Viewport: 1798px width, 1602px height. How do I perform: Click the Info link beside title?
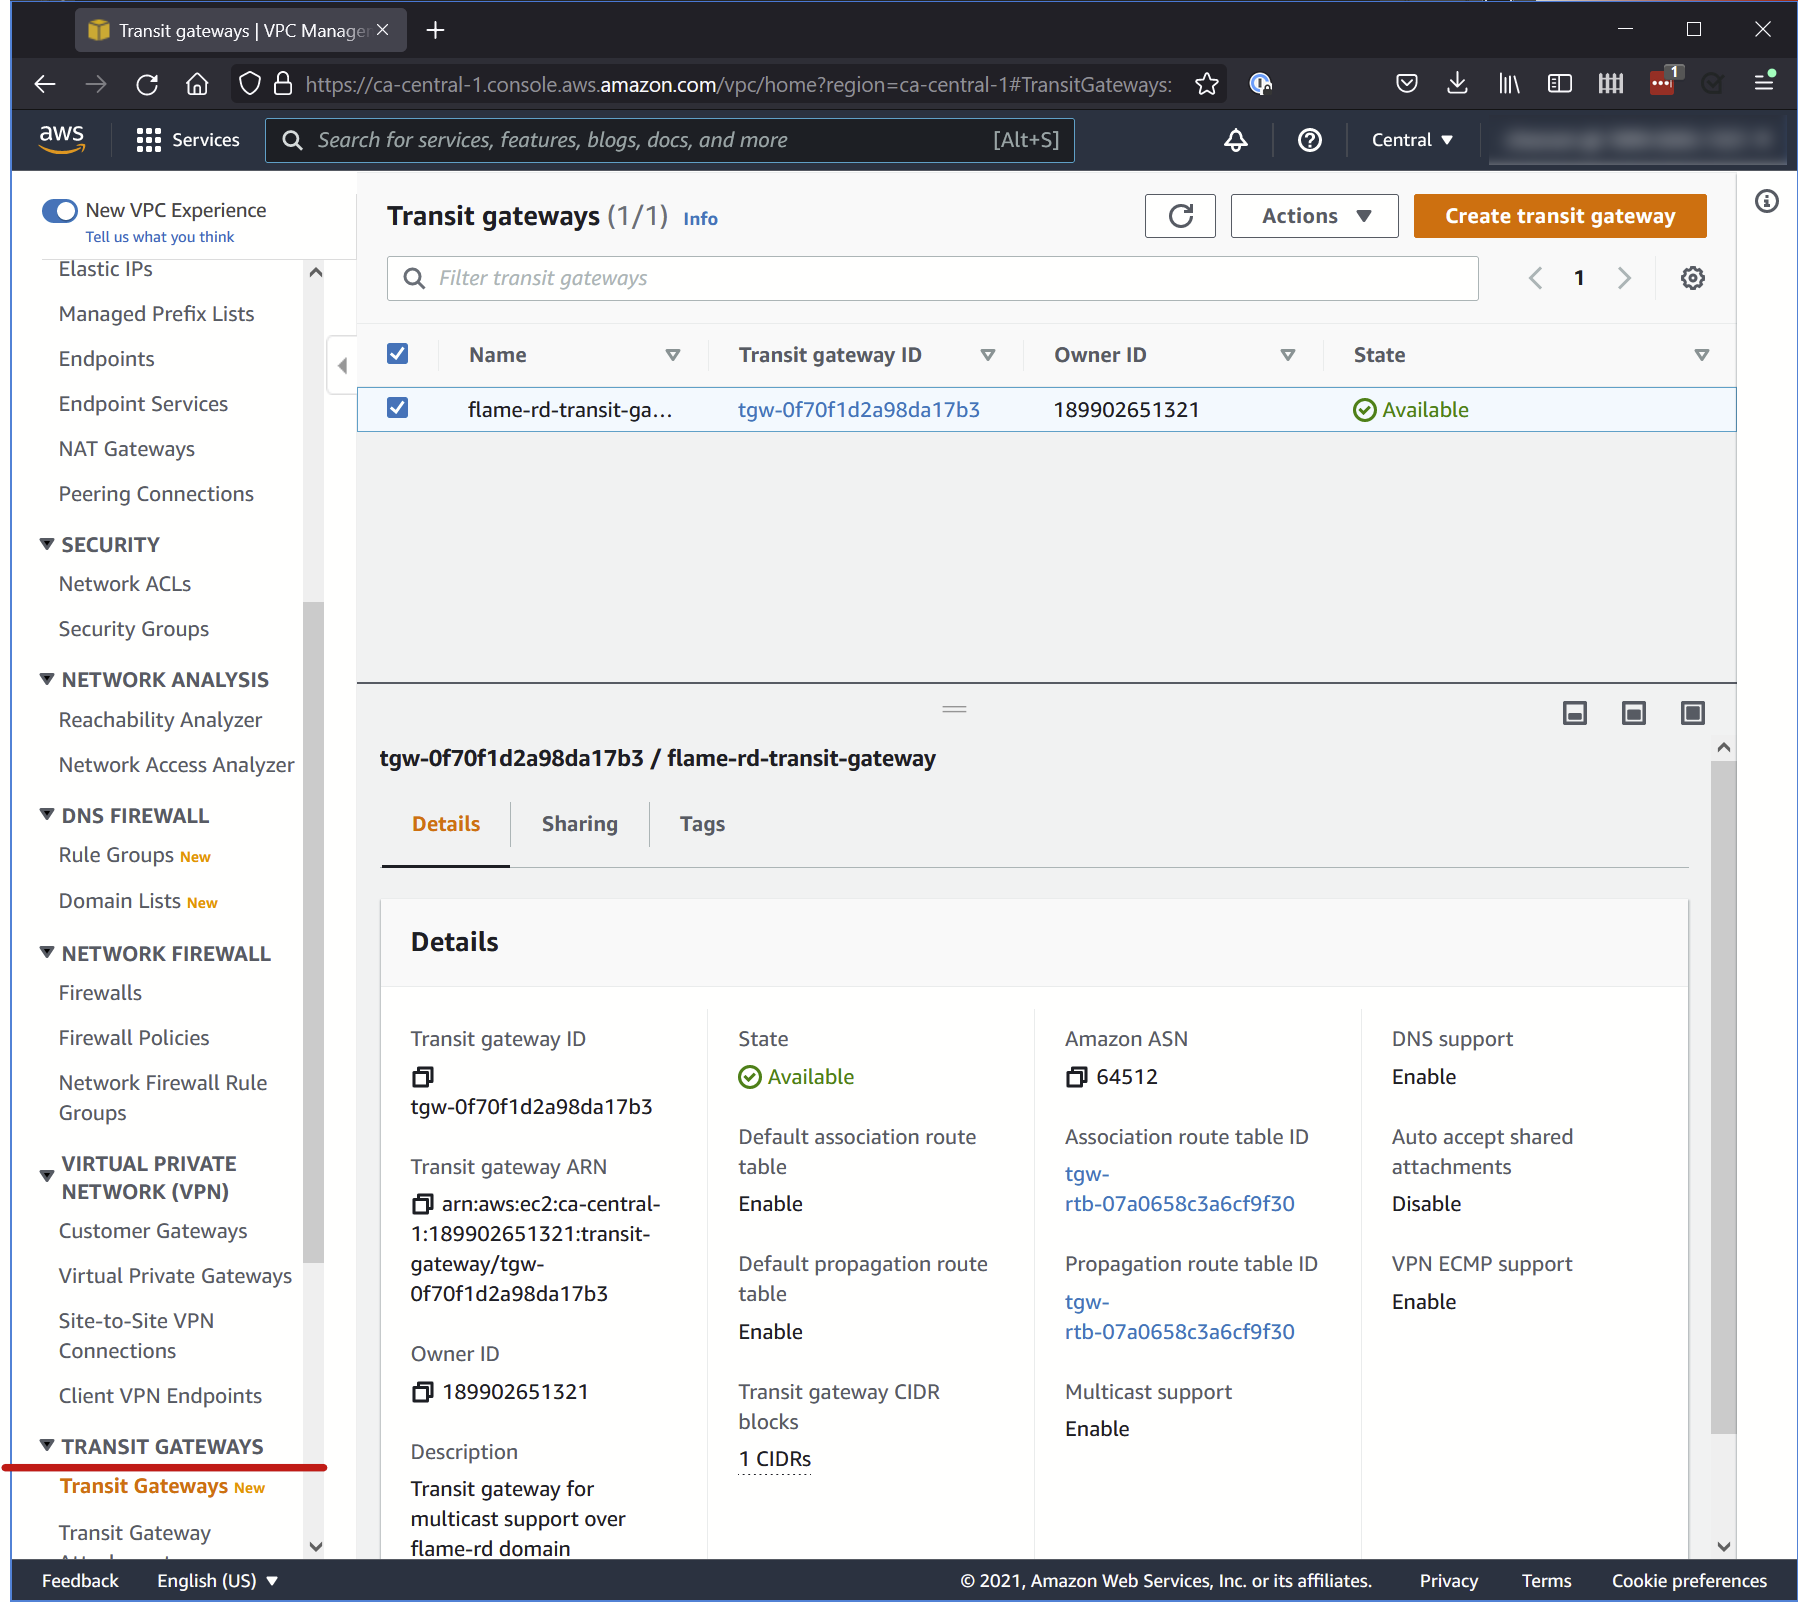[700, 219]
